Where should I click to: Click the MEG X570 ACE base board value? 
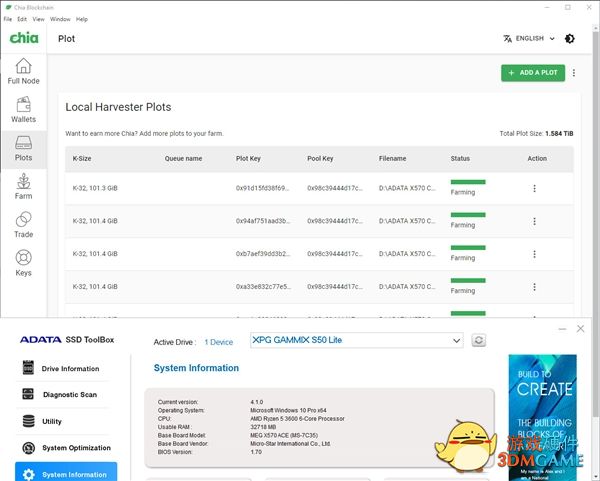pos(284,435)
